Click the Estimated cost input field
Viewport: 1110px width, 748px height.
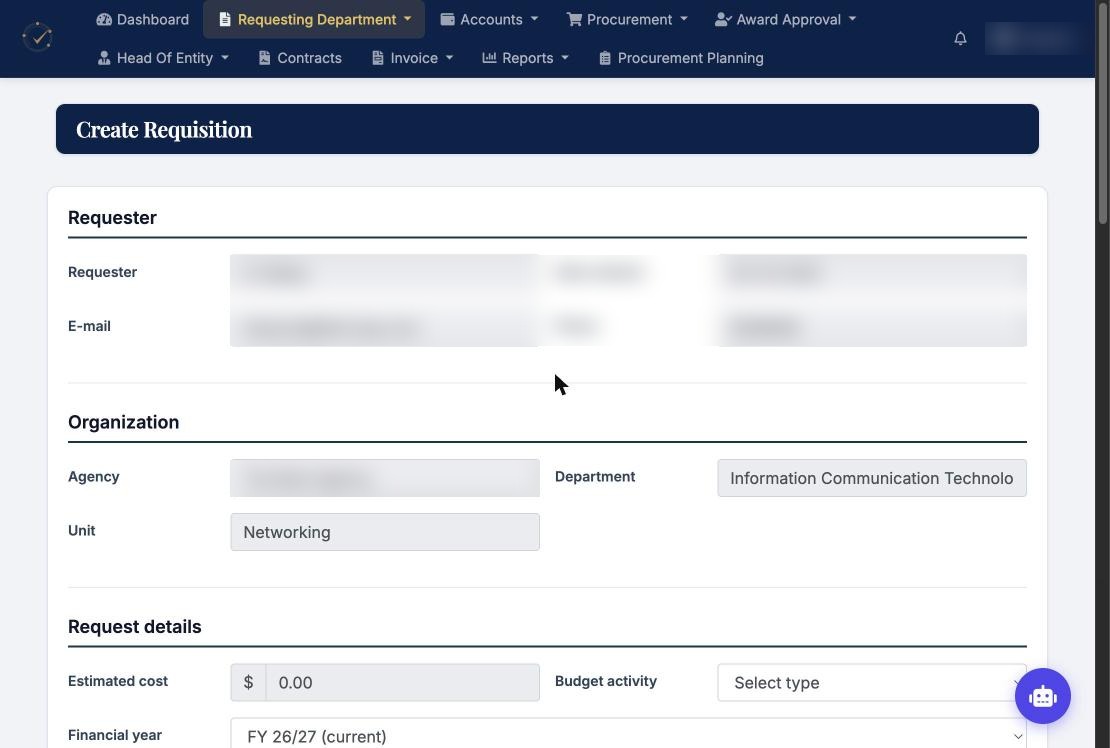402,682
